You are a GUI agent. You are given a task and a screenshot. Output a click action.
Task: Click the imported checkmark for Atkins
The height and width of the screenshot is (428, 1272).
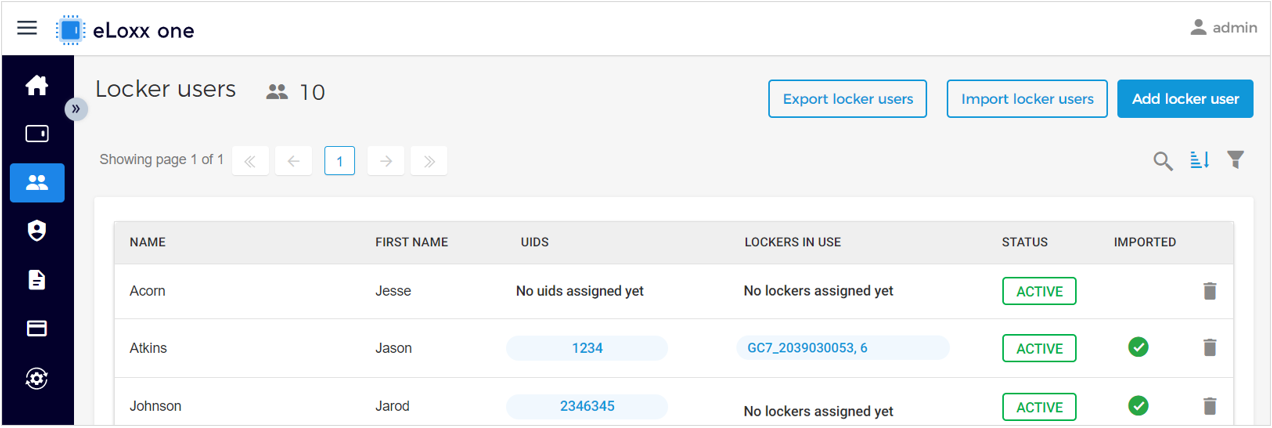(1138, 347)
